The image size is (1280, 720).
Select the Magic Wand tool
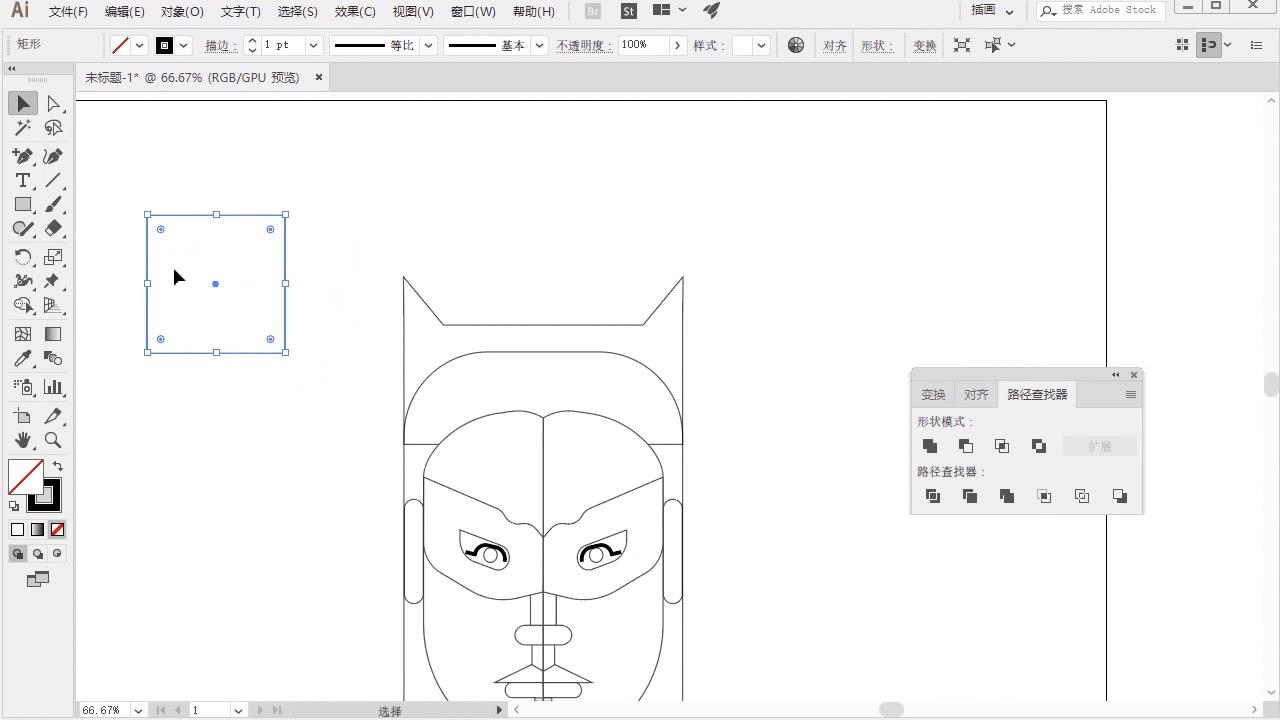[23, 128]
